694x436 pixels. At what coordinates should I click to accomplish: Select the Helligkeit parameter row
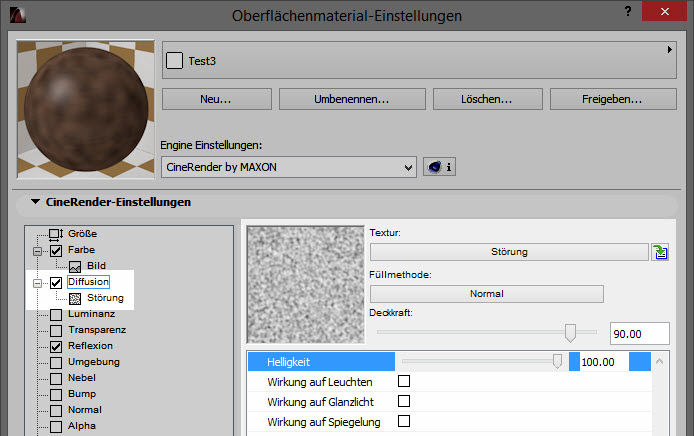pos(450,362)
